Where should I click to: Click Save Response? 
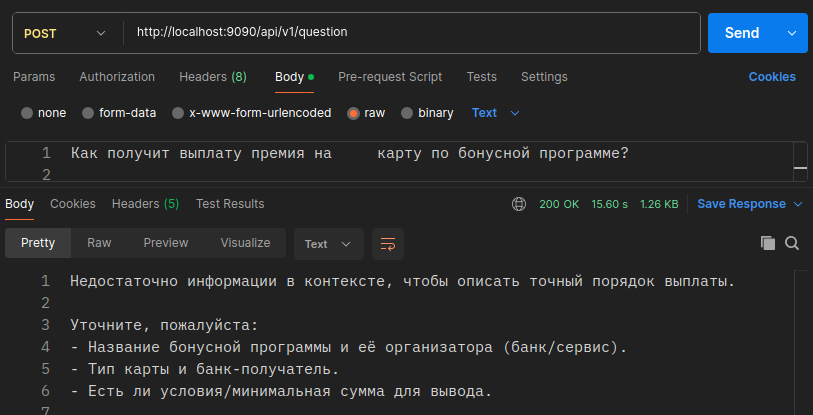tap(741, 204)
